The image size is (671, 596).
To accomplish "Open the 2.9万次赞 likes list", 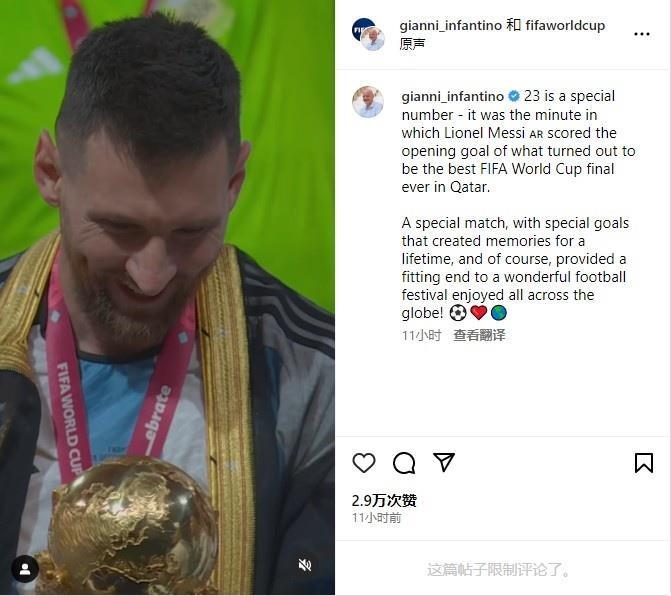I will [384, 500].
